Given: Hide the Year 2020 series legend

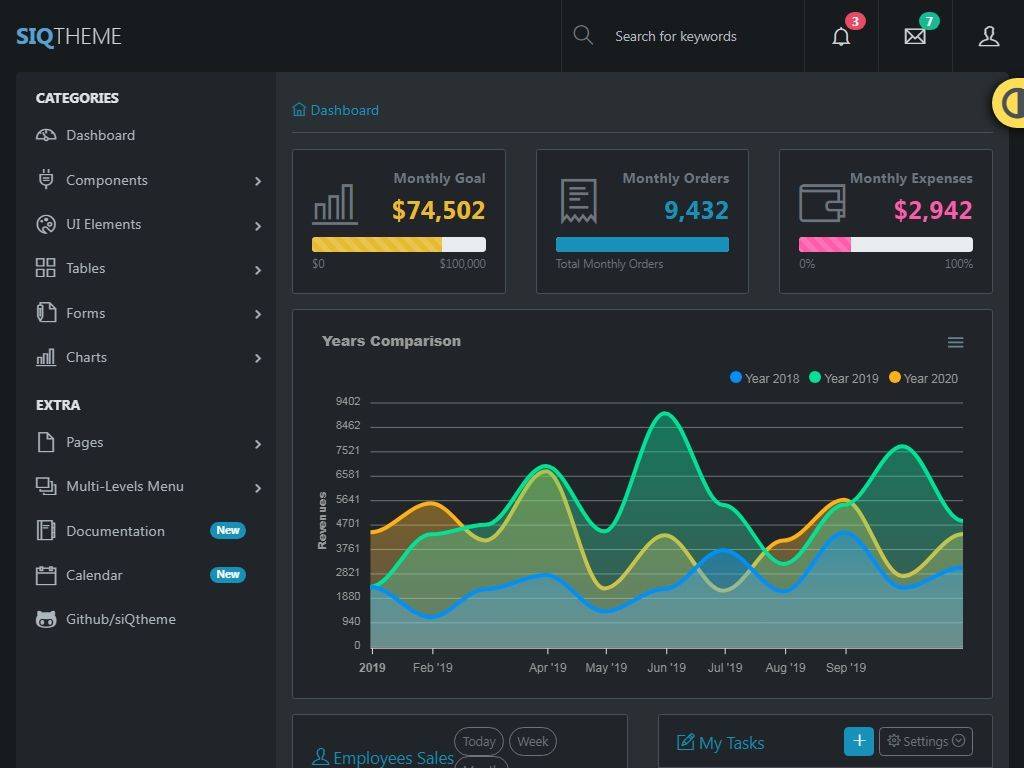Looking at the screenshot, I should (923, 378).
